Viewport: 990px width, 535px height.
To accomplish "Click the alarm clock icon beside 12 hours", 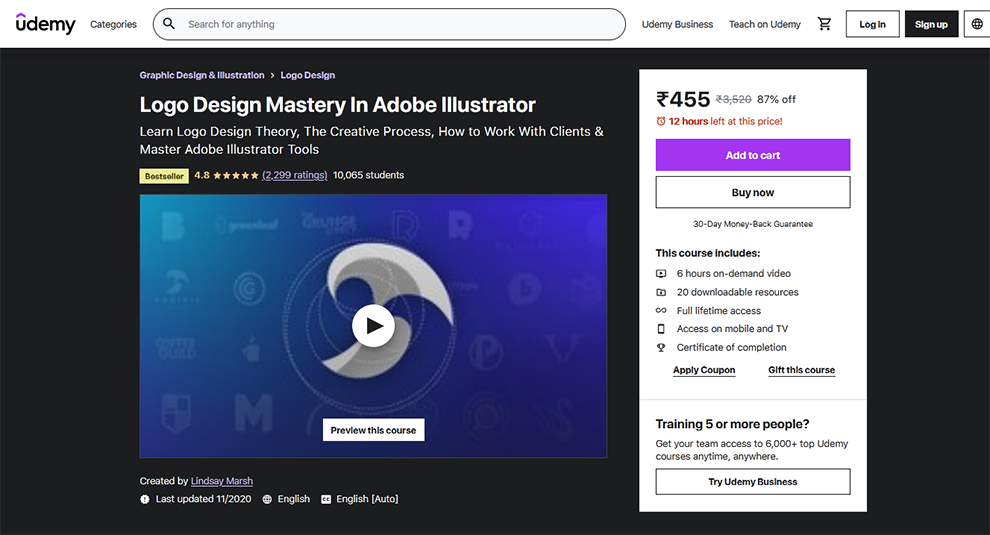I will [660, 121].
